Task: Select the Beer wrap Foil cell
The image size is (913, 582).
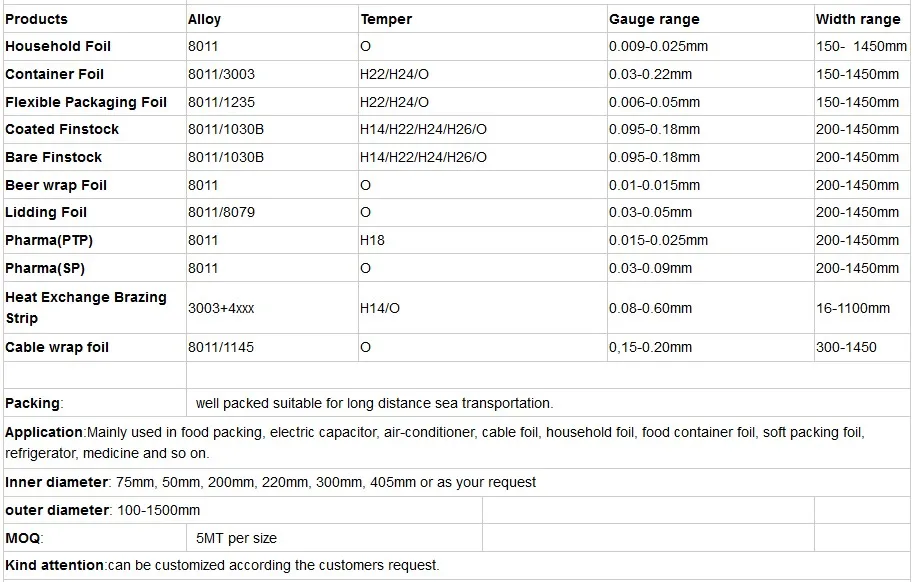Action: (56, 185)
